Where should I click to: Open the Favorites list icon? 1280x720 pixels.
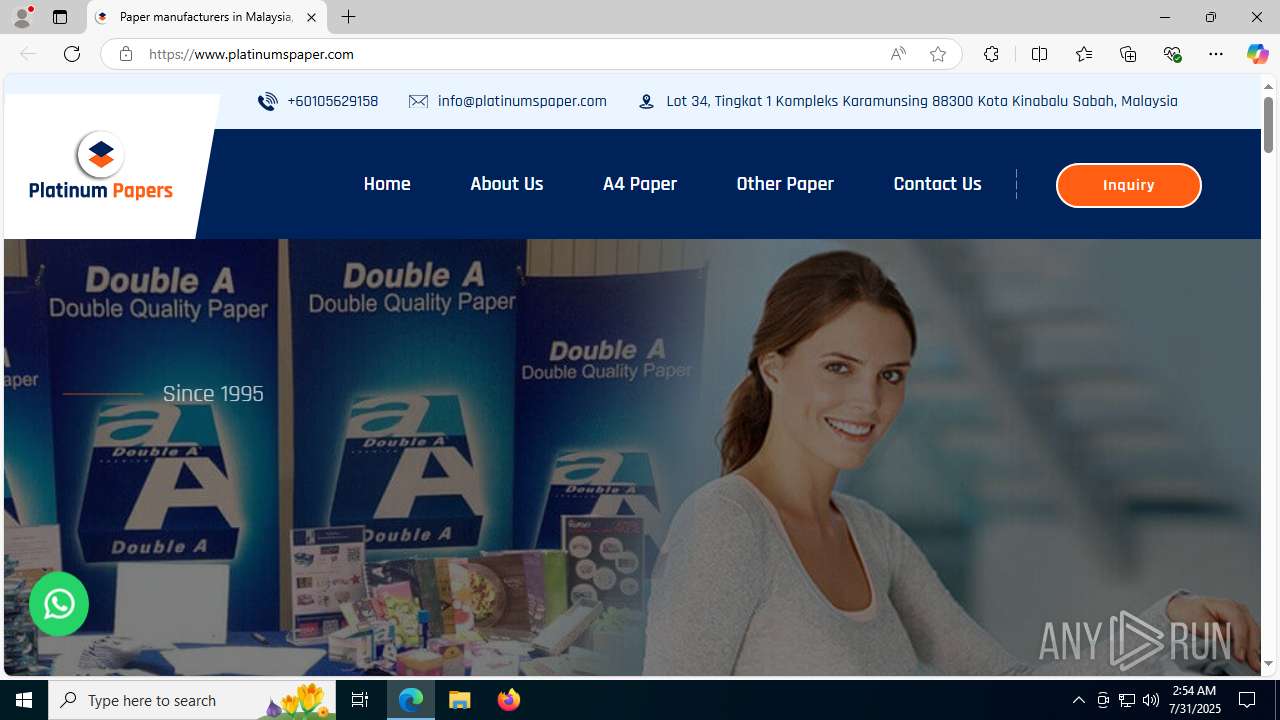click(1083, 54)
